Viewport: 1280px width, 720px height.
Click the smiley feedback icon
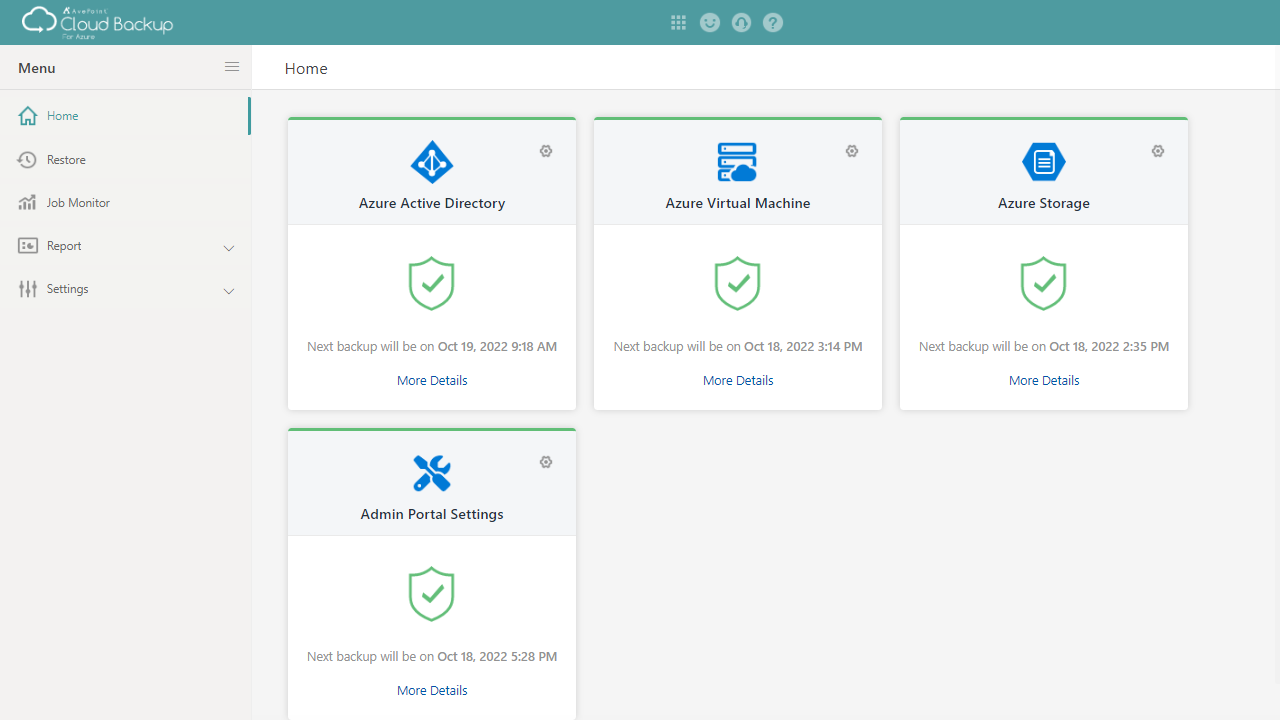pos(710,22)
